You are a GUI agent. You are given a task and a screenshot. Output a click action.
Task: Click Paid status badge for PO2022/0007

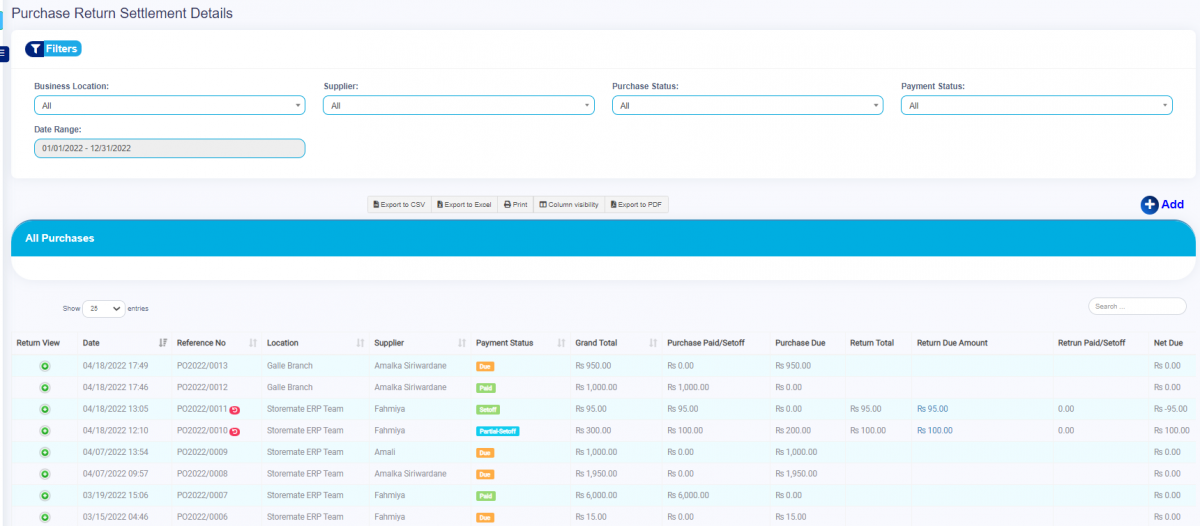(486, 496)
